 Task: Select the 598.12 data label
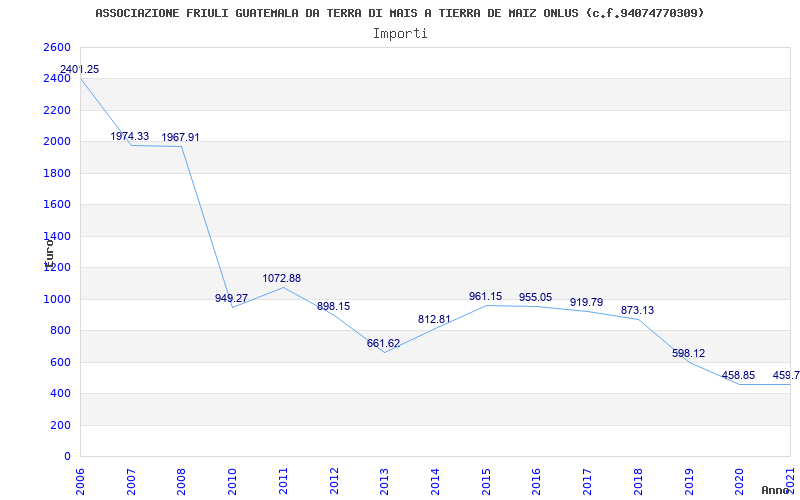pyautogui.click(x=688, y=354)
